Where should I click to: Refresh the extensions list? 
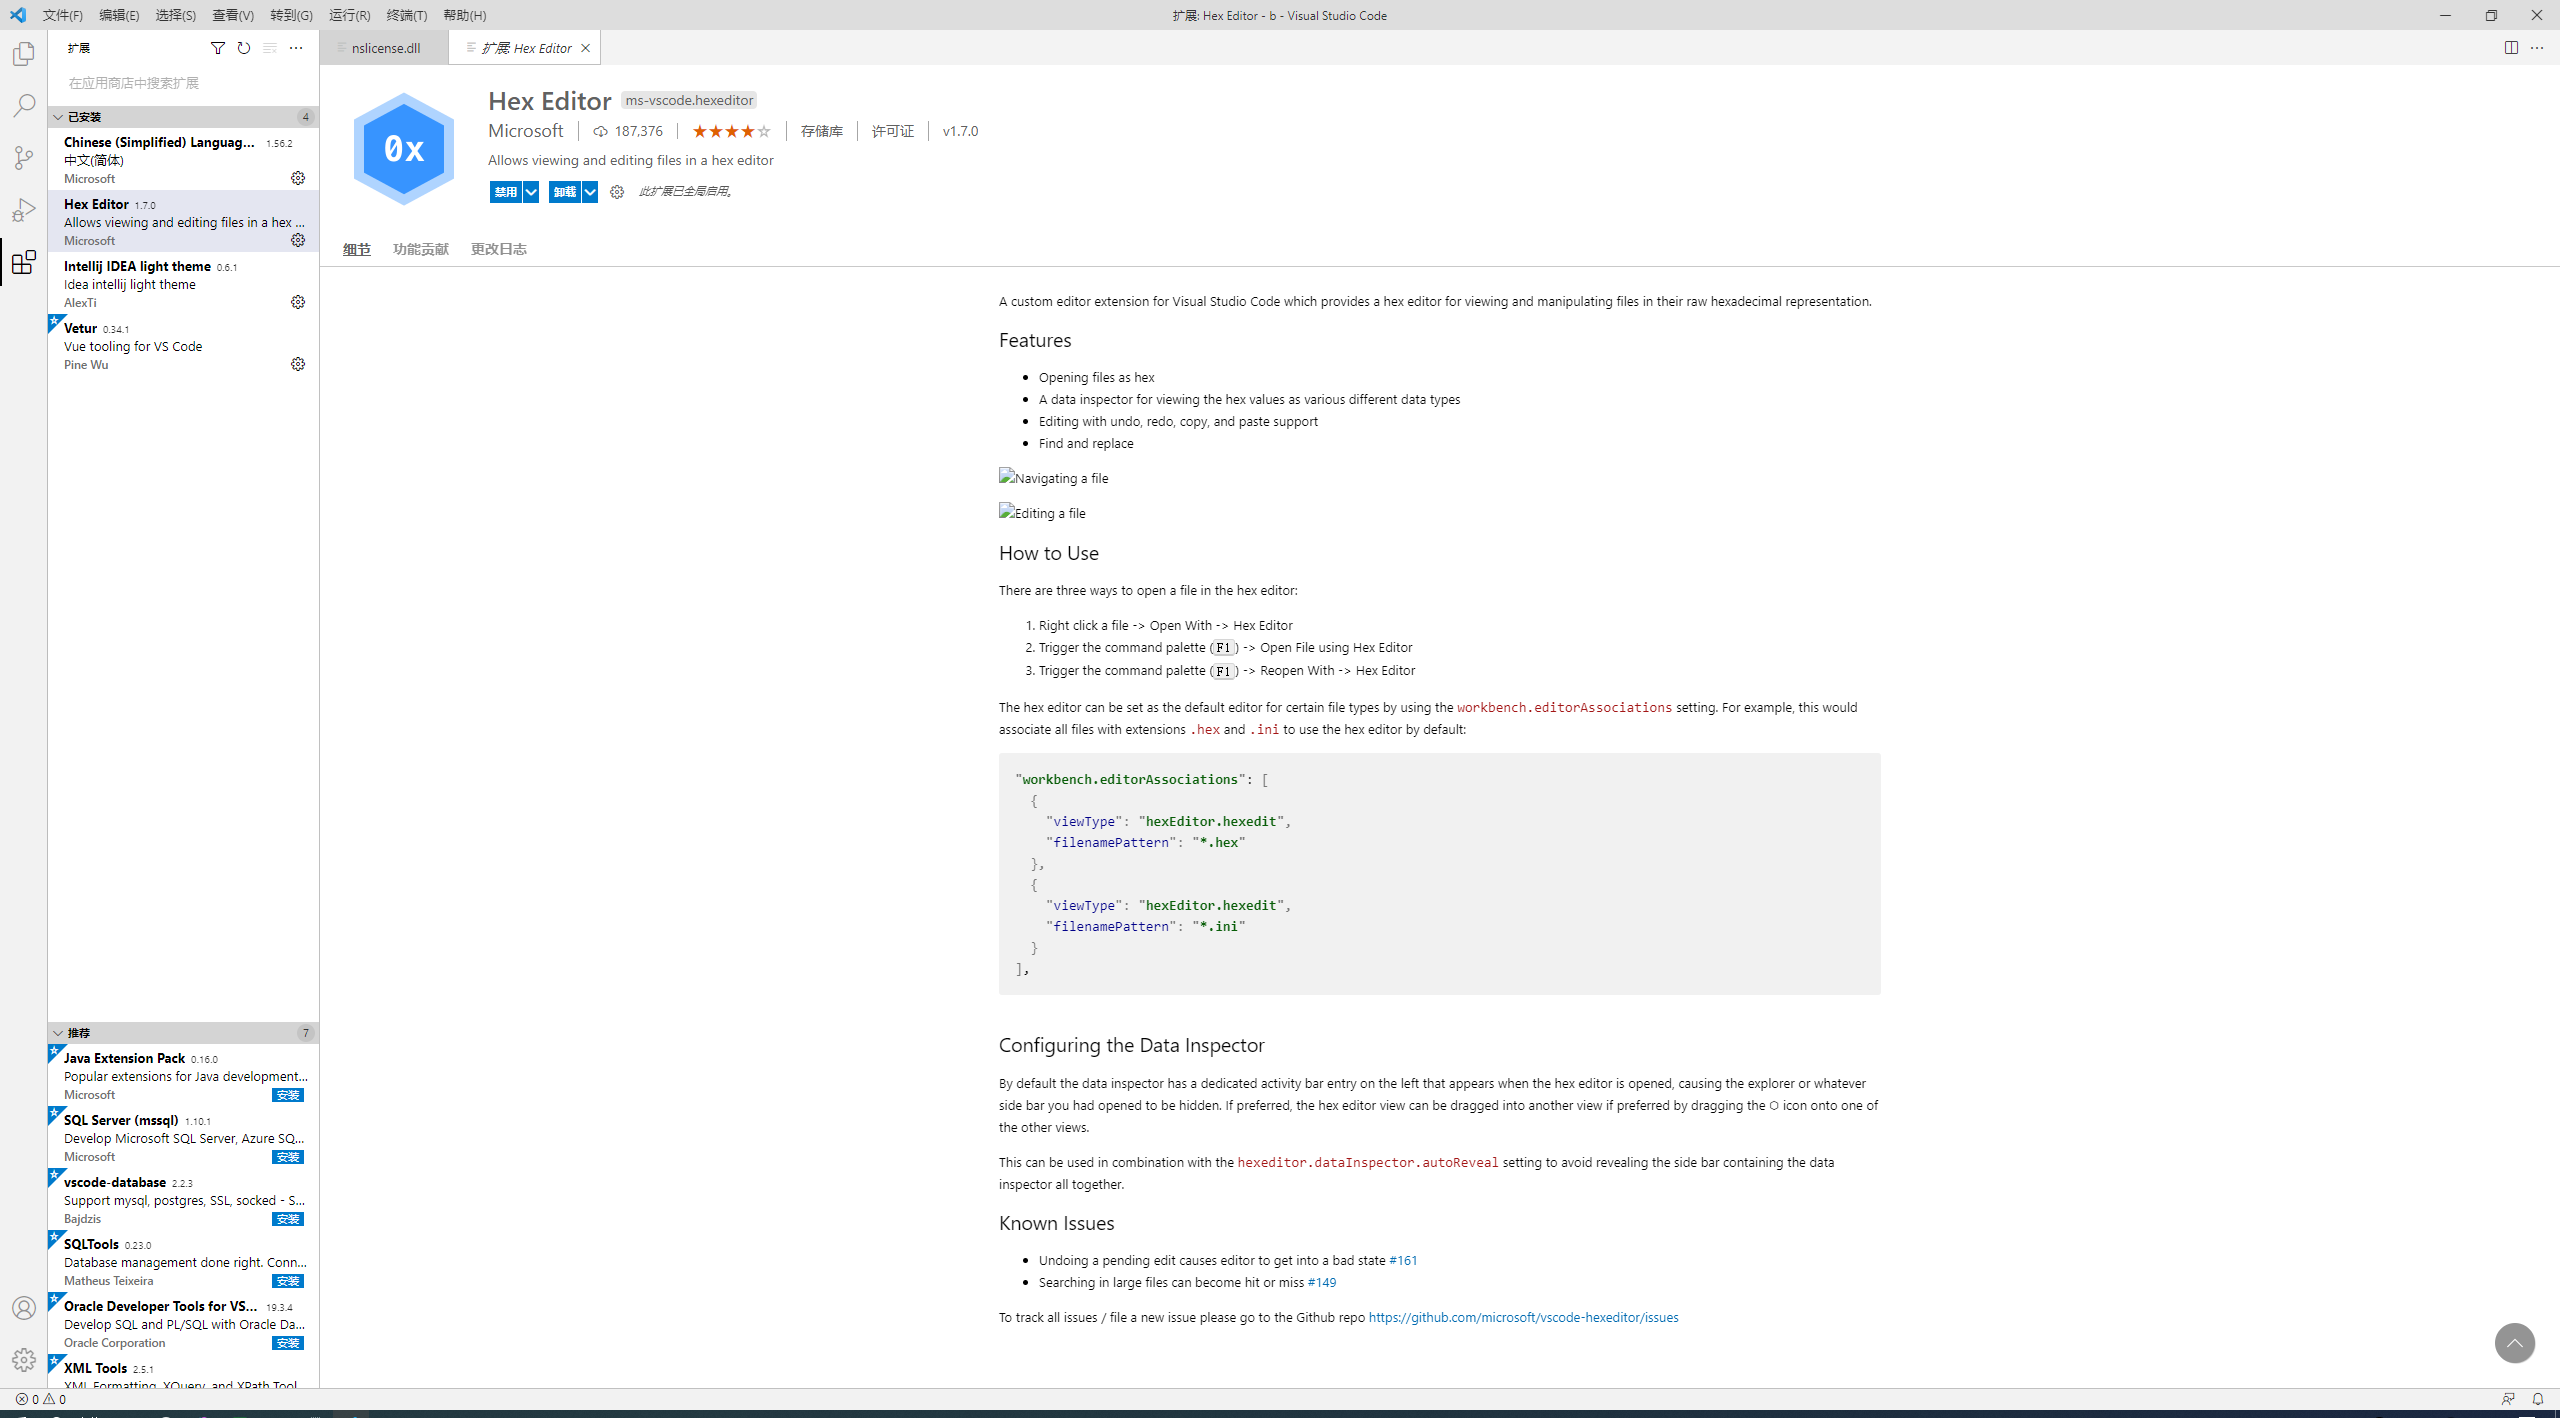tap(244, 48)
